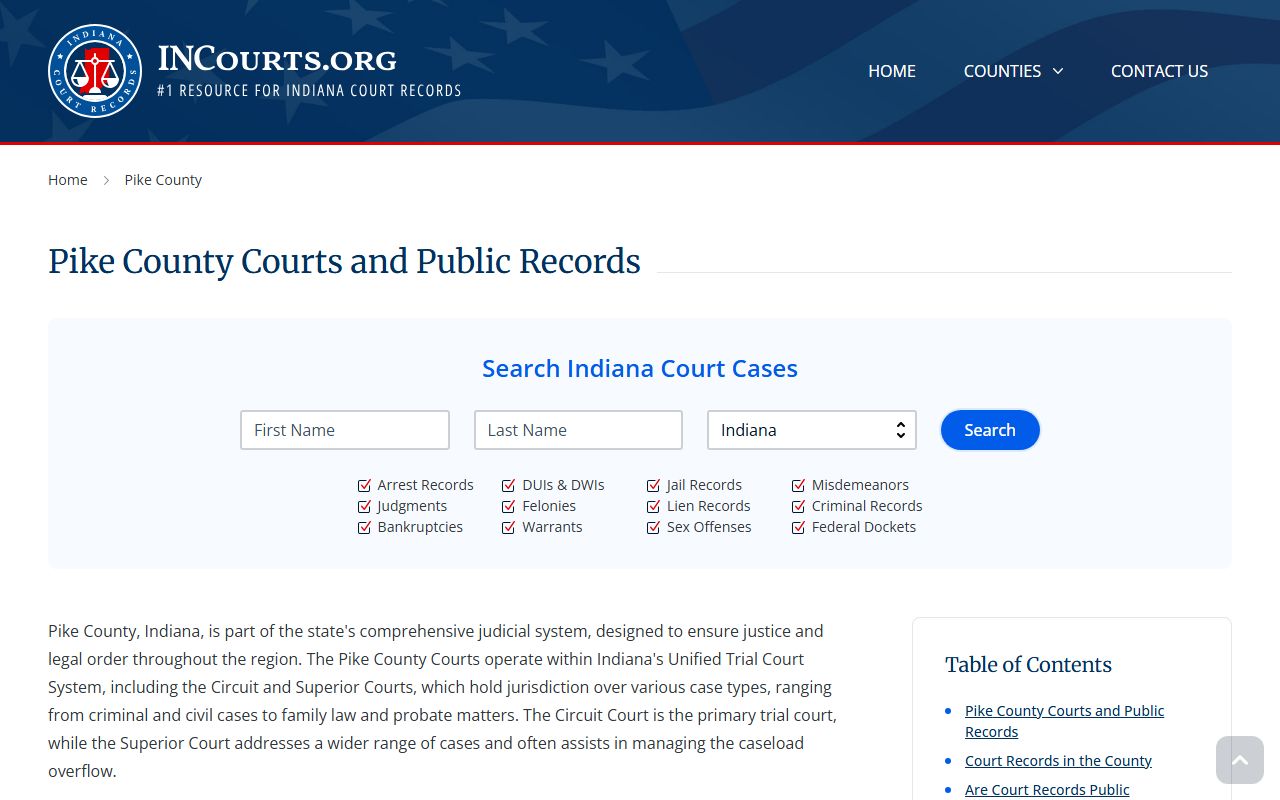This screenshot has width=1280, height=800.
Task: Open the Home nav menu item
Action: pyautogui.click(x=892, y=71)
